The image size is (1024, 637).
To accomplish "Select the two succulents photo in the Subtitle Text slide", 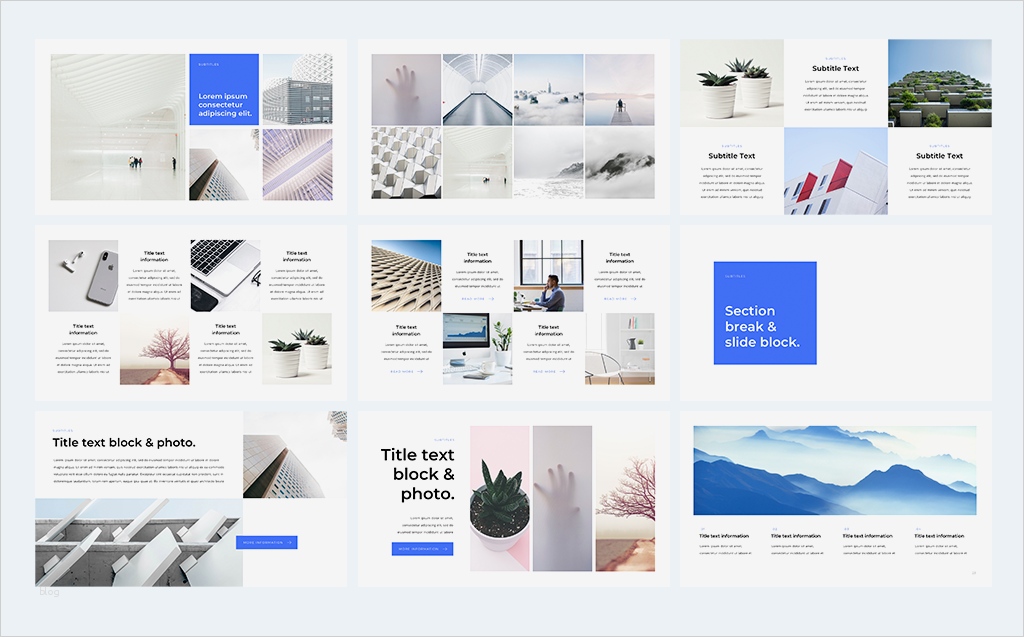I will point(731,83).
